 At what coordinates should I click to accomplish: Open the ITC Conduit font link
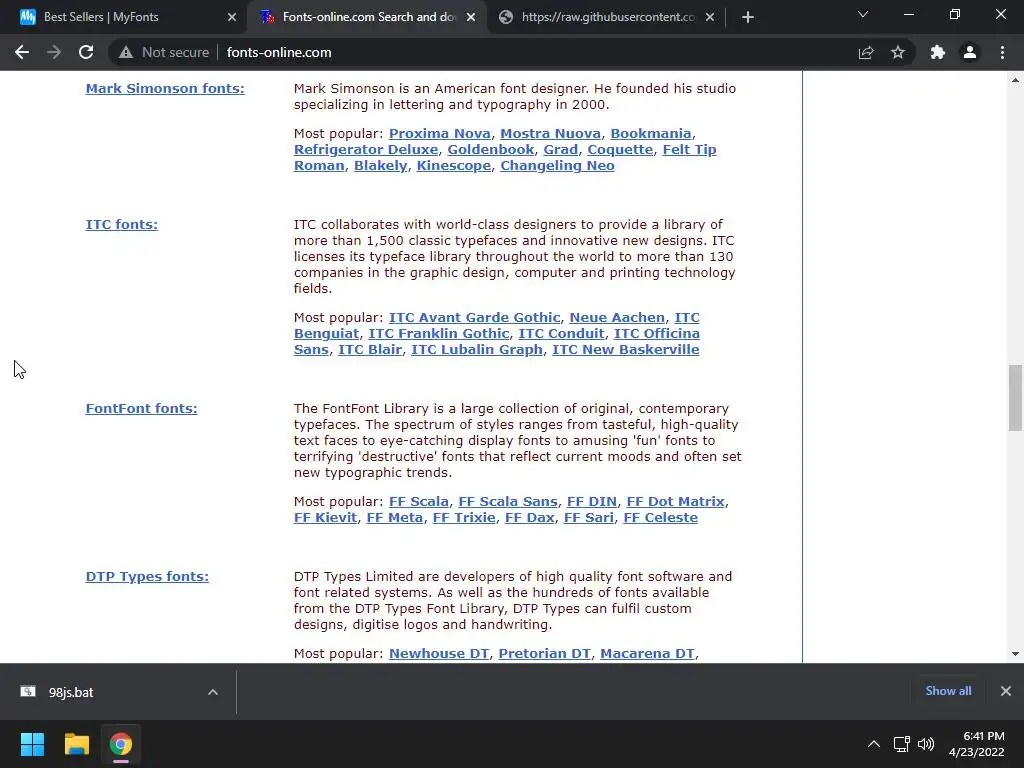561,333
